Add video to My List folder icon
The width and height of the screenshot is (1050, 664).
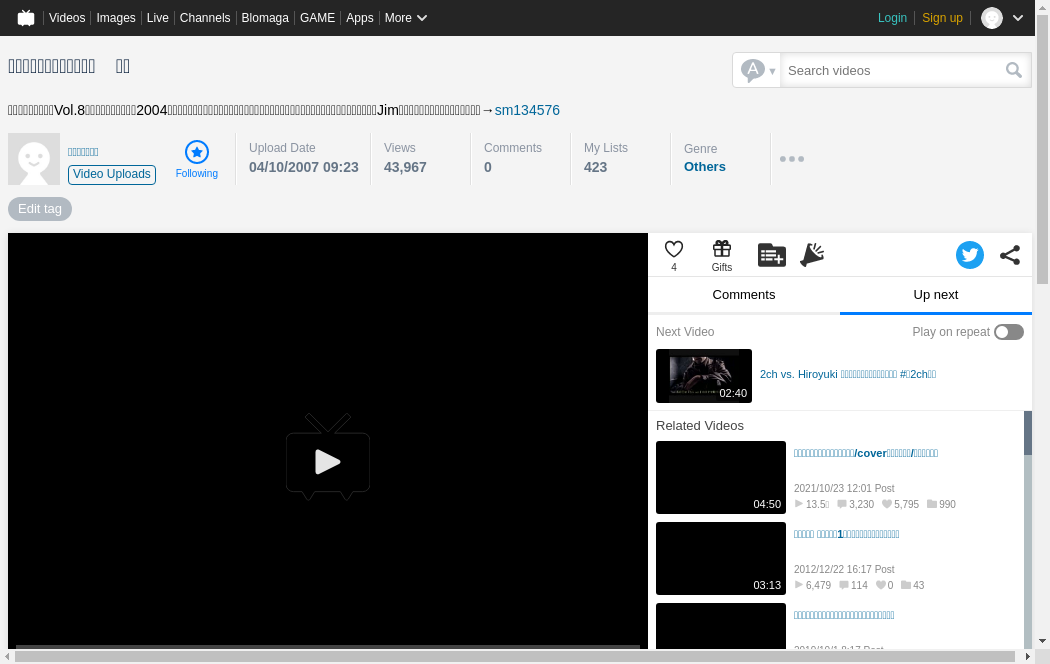tap(771, 255)
